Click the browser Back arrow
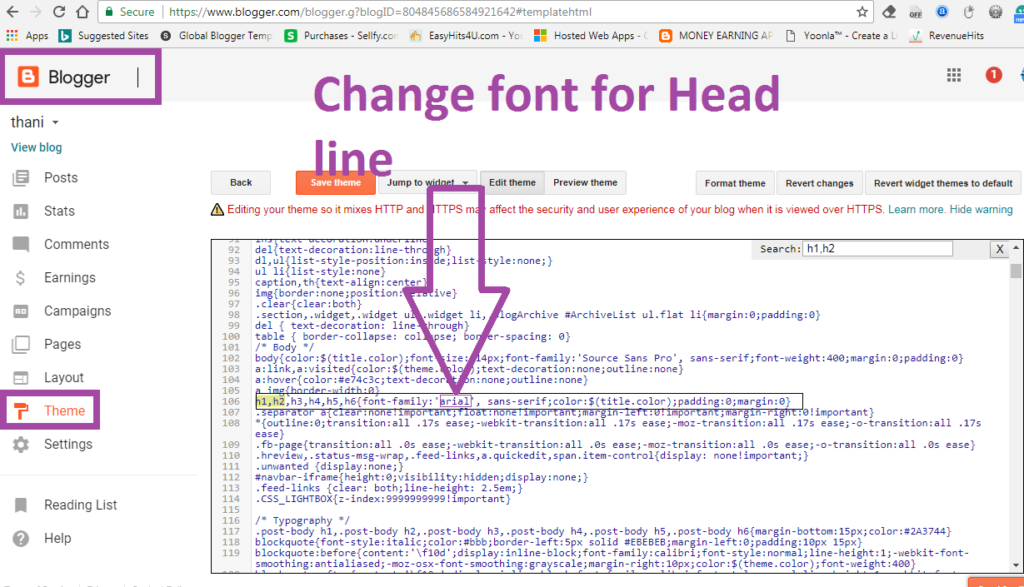 pos(12,12)
